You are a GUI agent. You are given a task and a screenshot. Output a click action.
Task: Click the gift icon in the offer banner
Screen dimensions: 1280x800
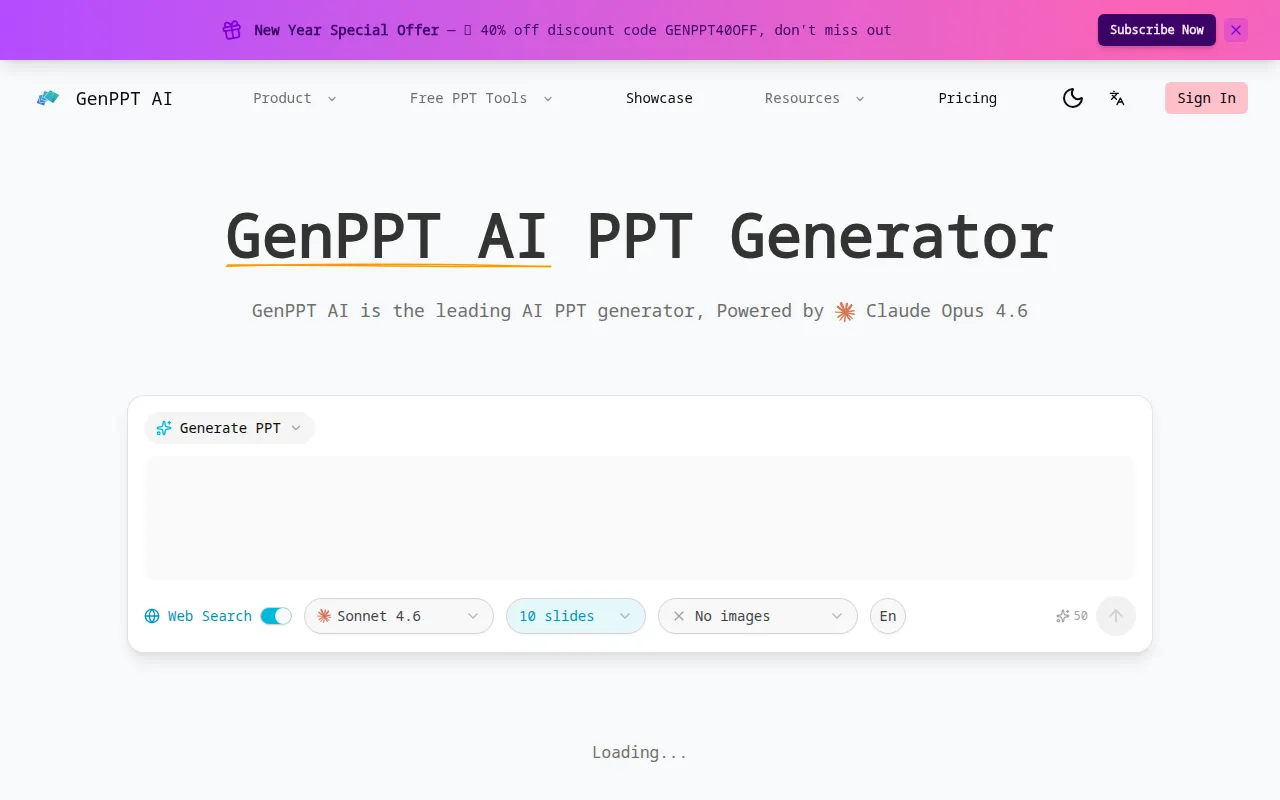(x=231, y=30)
